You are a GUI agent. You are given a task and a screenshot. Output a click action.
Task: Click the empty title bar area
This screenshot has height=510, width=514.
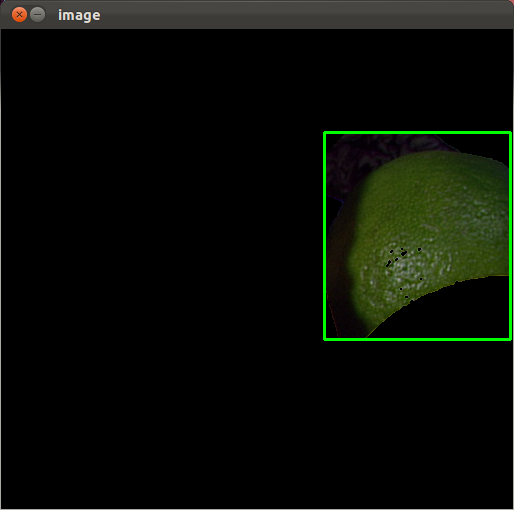click(x=300, y=15)
